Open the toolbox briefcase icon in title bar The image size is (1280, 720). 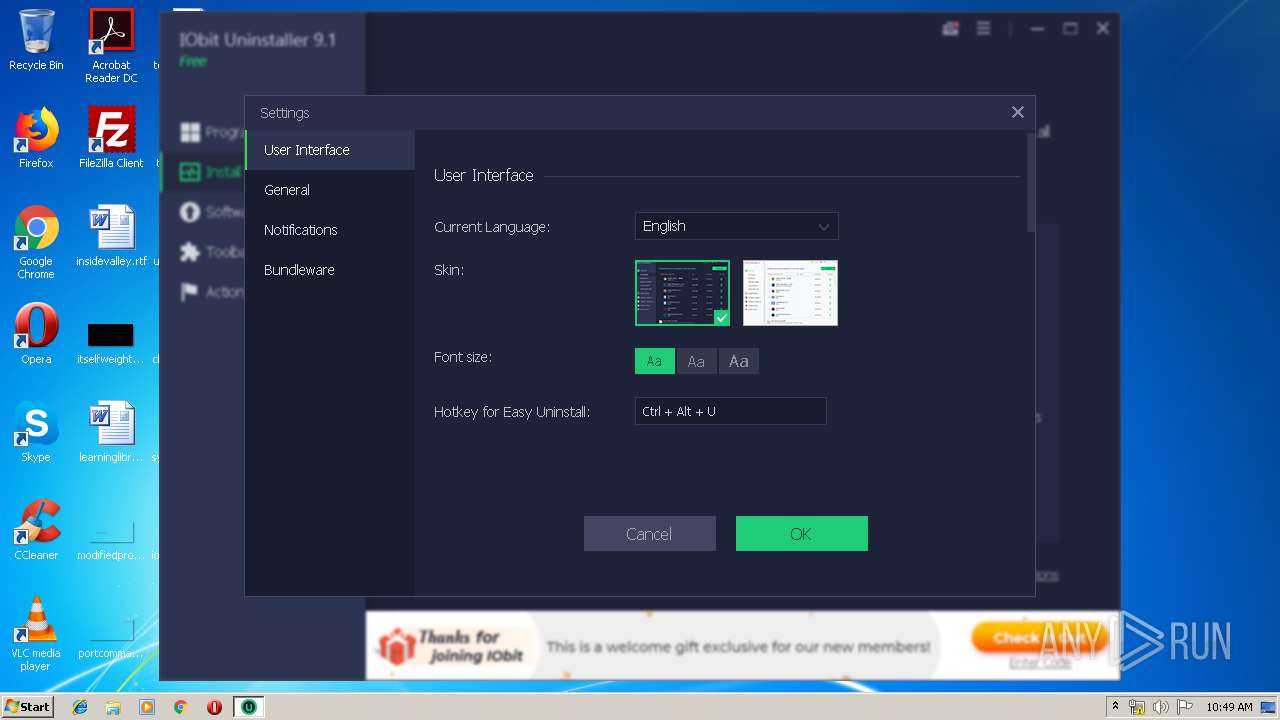(950, 28)
